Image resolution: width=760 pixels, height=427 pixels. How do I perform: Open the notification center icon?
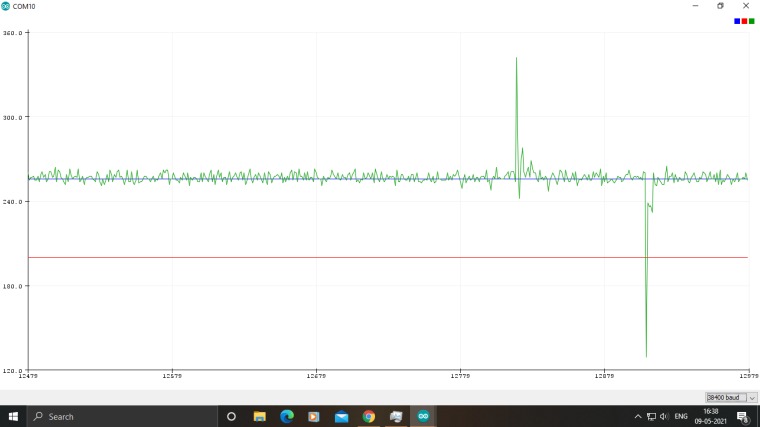(x=743, y=416)
